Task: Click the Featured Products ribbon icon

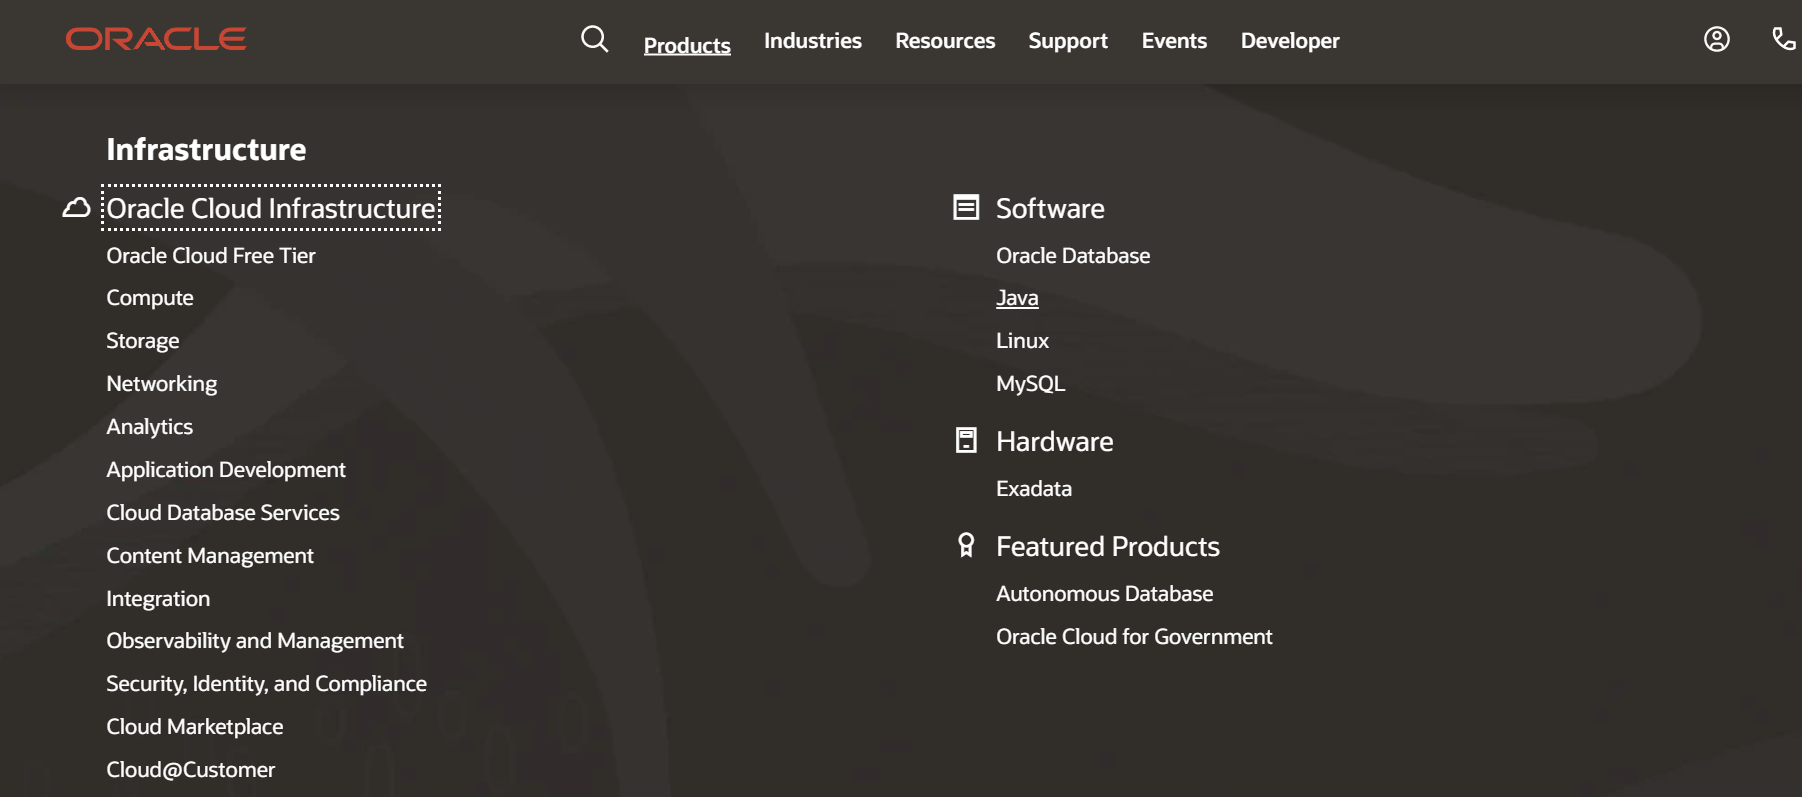Action: pos(966,545)
